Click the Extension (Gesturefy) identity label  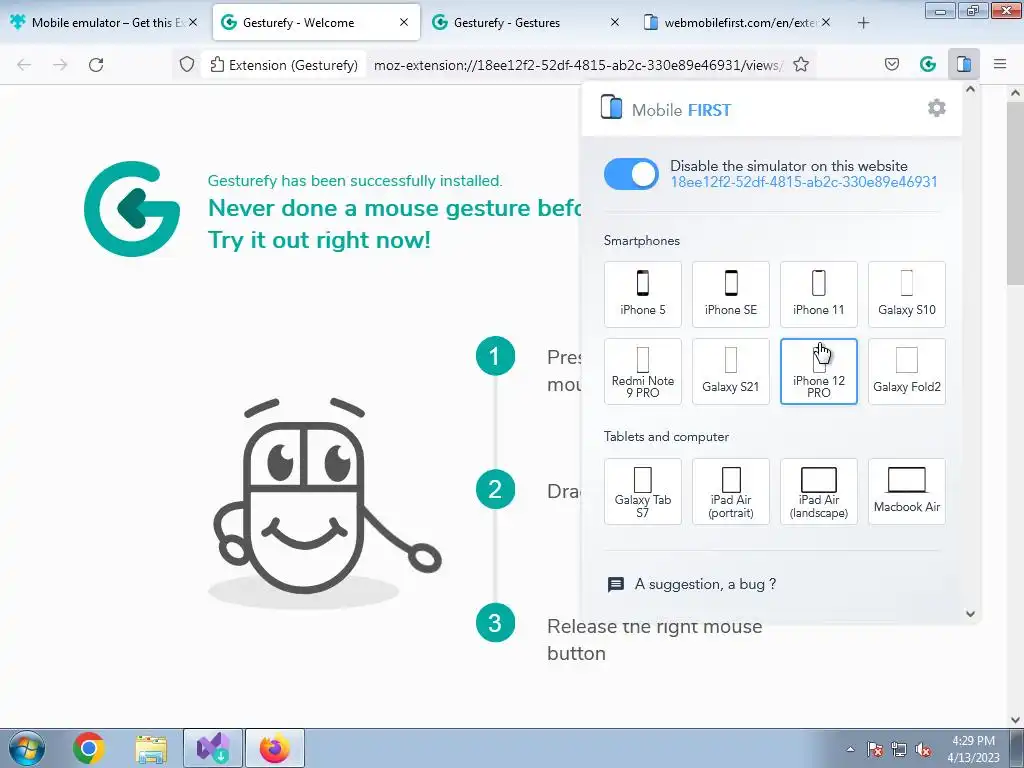pos(283,65)
